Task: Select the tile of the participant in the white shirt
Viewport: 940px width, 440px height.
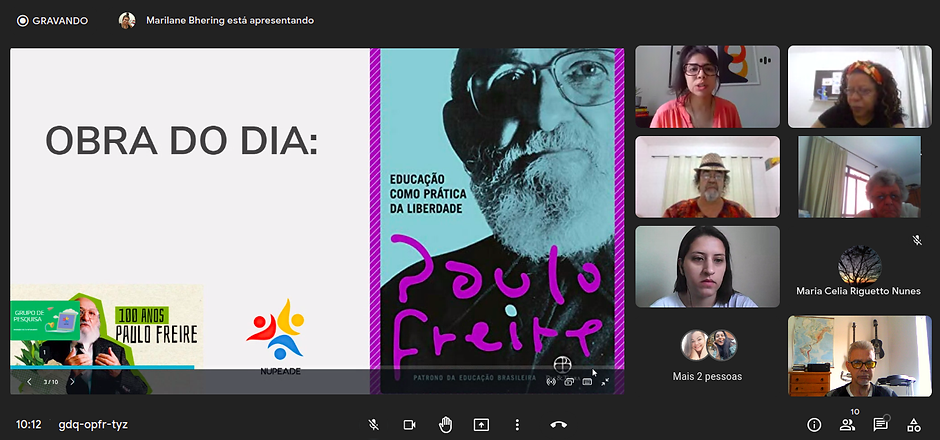Action: point(707,267)
